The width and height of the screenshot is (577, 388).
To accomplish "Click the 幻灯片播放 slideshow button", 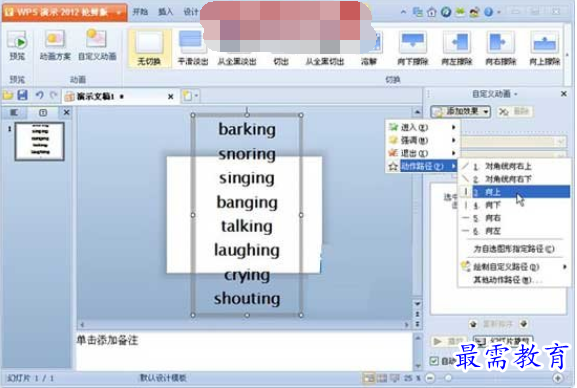I will [x=503, y=342].
